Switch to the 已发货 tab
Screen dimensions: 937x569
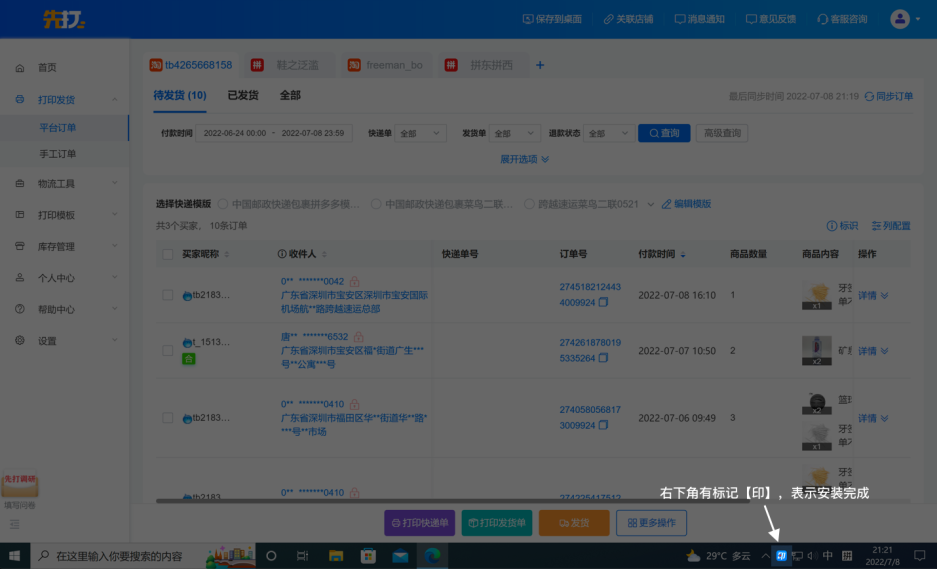pyautogui.click(x=242, y=96)
